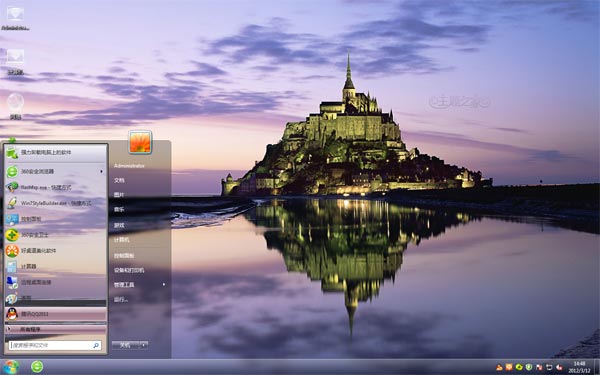Viewport: 600px width, 375px height.
Task: Launch 腾讯QQ2011 from Start menu
Action: pyautogui.click(x=56, y=314)
